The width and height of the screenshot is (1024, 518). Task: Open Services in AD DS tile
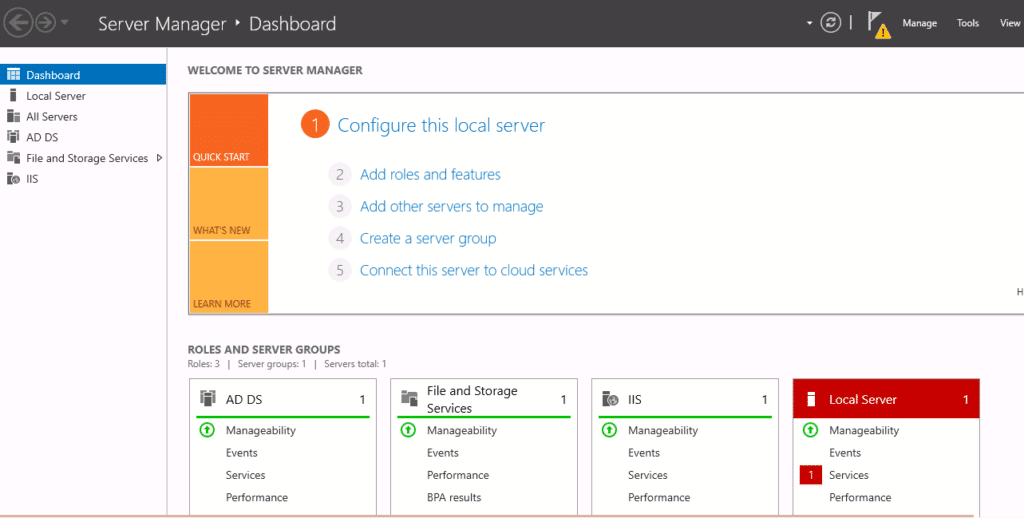click(x=246, y=475)
